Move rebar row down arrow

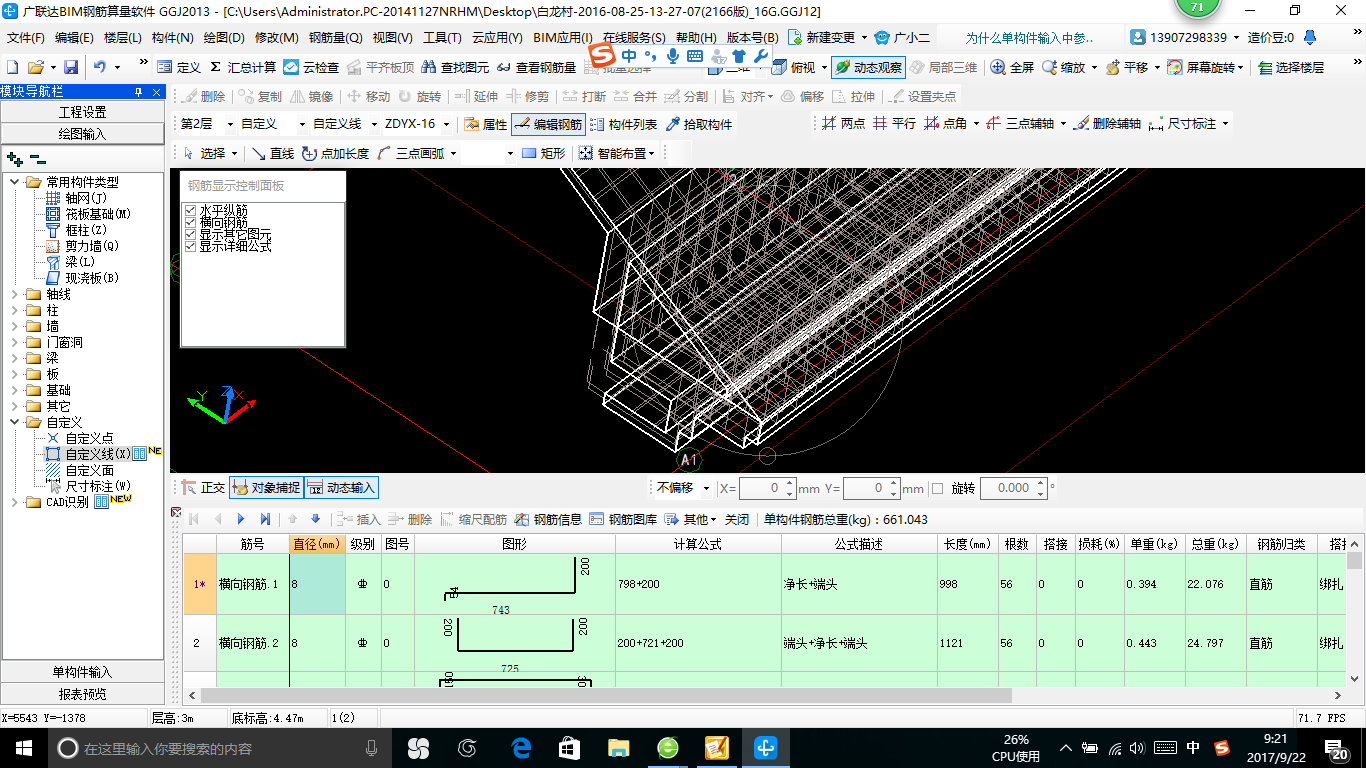tap(316, 519)
